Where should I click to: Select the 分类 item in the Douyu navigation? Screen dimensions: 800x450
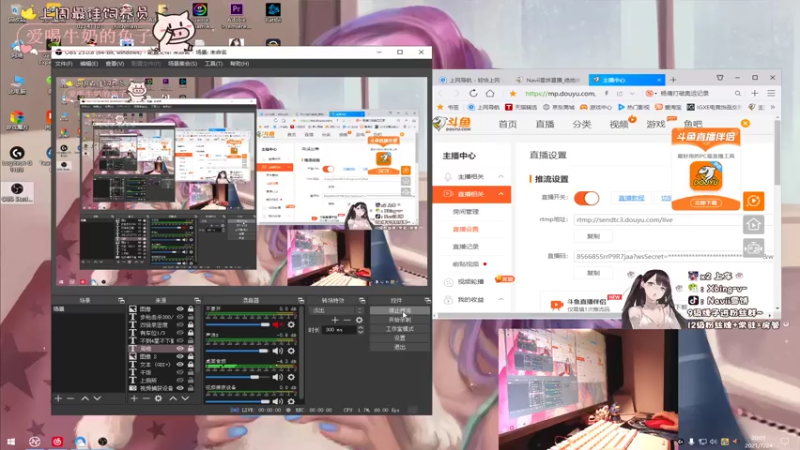582,124
